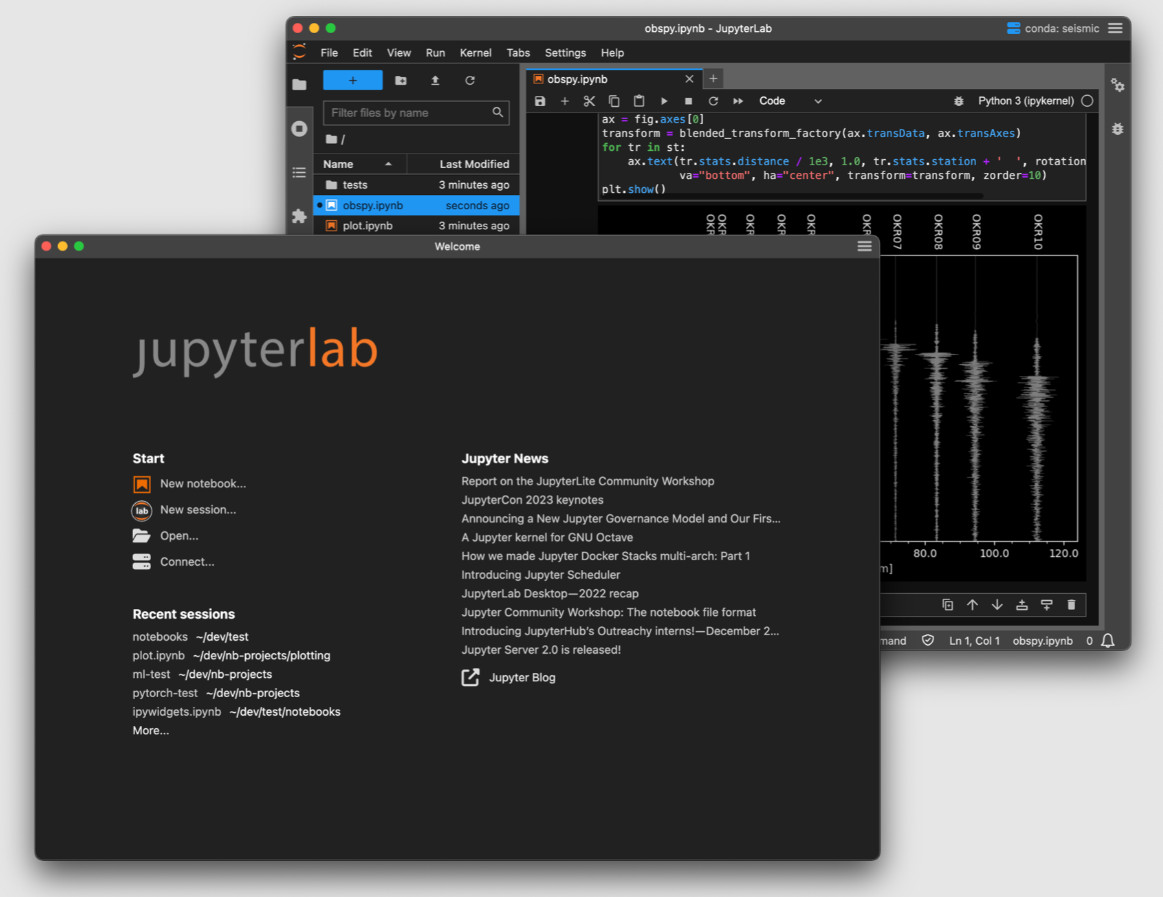Click Open... on Welcome screen
This screenshot has width=1163, height=897.
point(165,536)
